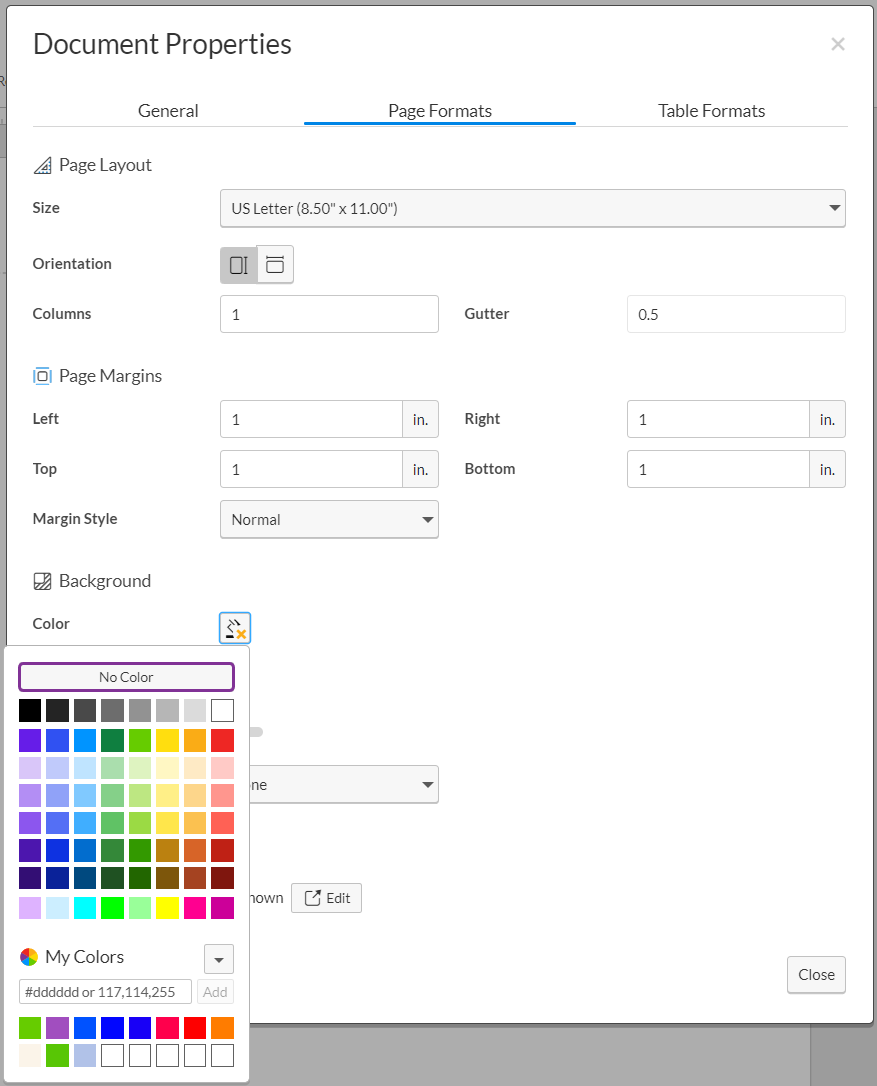Click the background color picker icon
This screenshot has height=1086, width=877.
(235, 628)
